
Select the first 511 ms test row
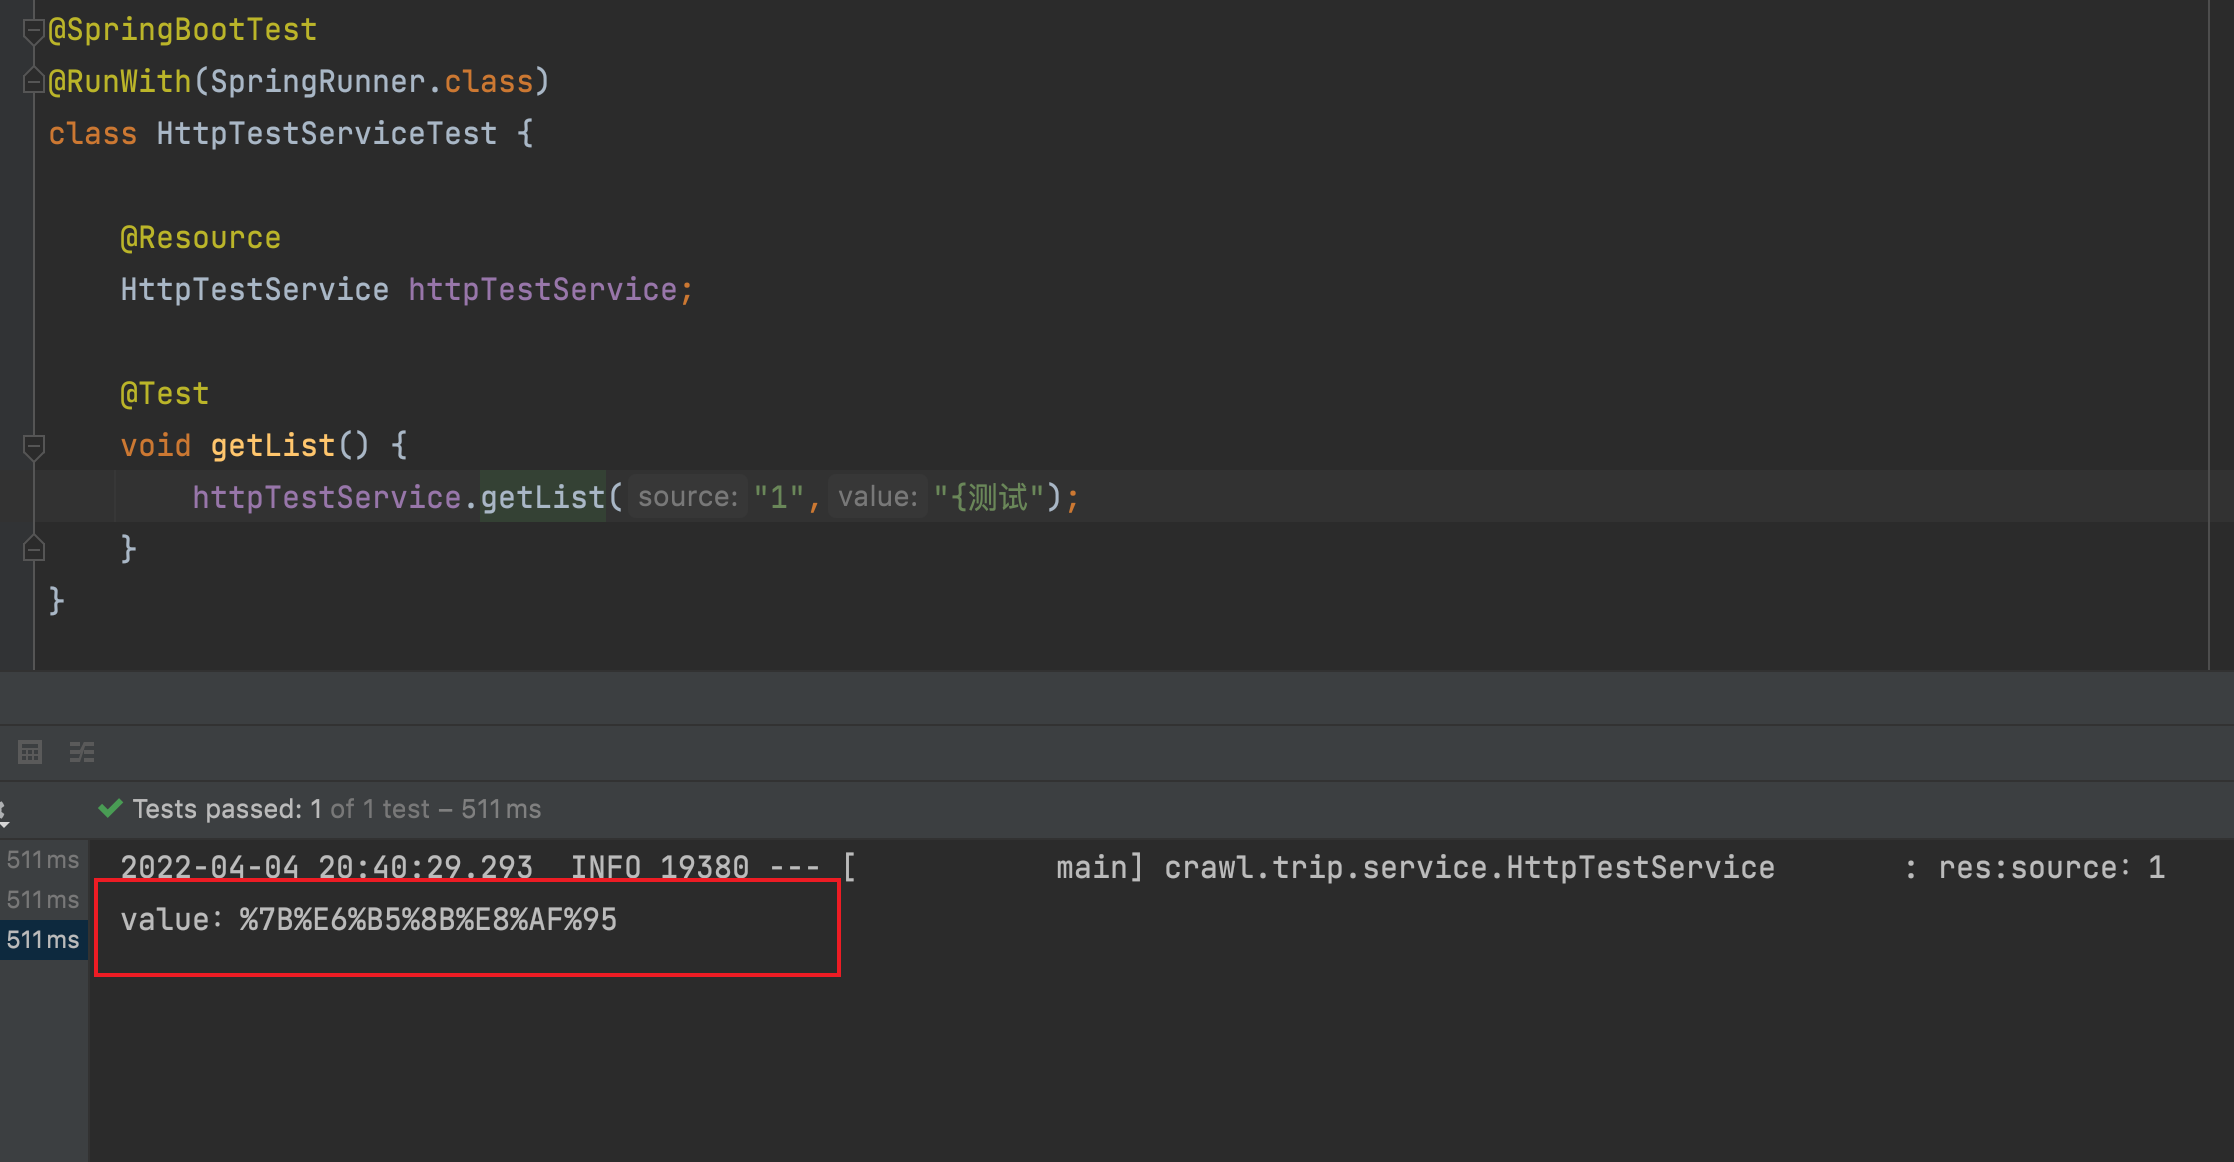43,860
